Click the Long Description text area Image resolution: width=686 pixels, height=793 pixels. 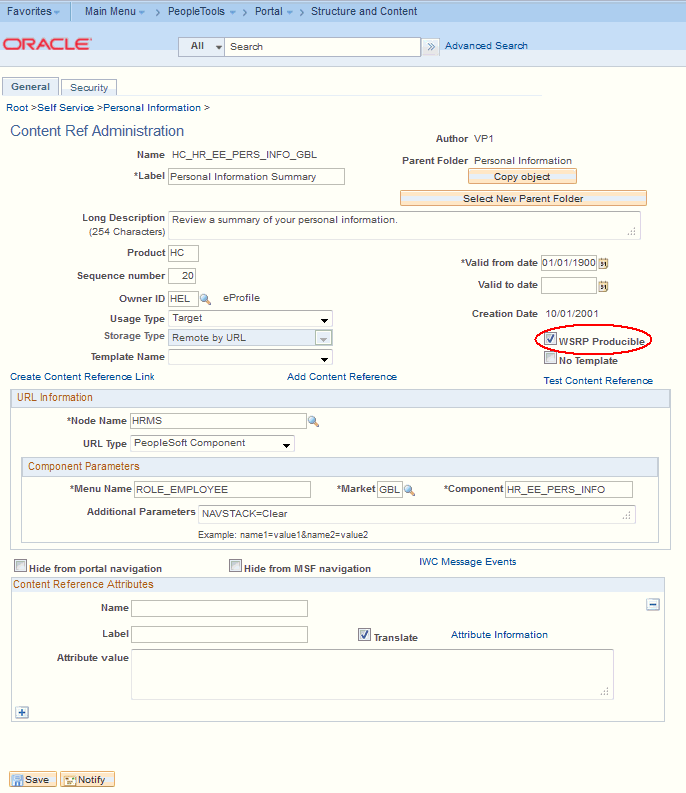tap(404, 226)
